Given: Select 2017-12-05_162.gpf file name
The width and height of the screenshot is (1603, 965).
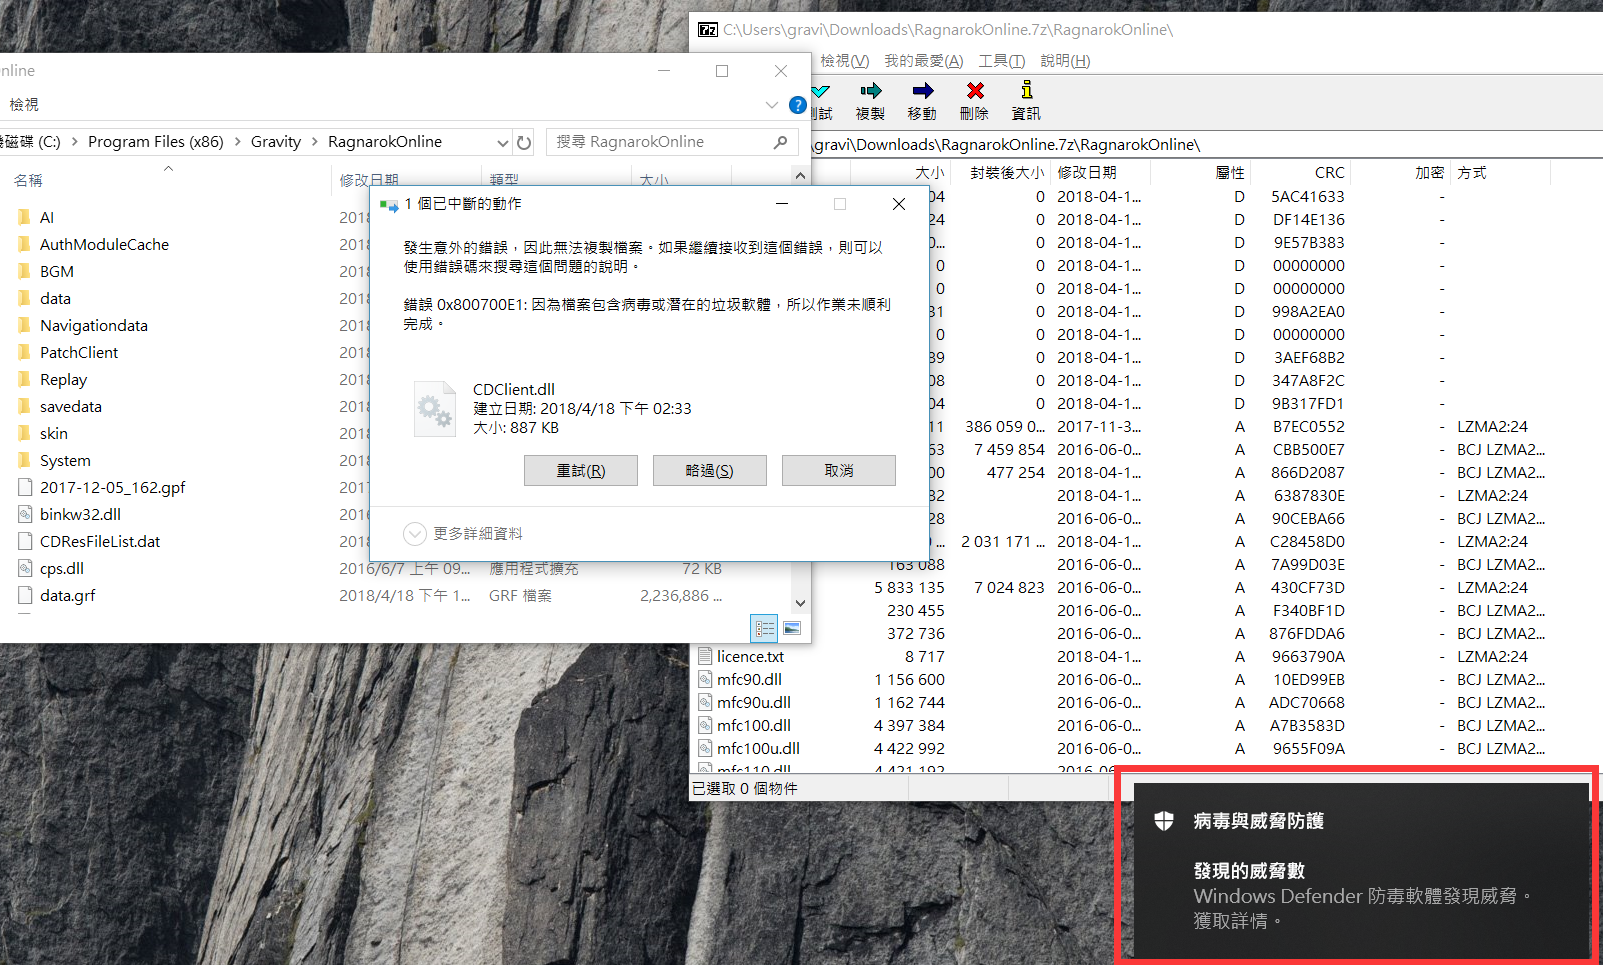Looking at the screenshot, I should pos(113,487).
